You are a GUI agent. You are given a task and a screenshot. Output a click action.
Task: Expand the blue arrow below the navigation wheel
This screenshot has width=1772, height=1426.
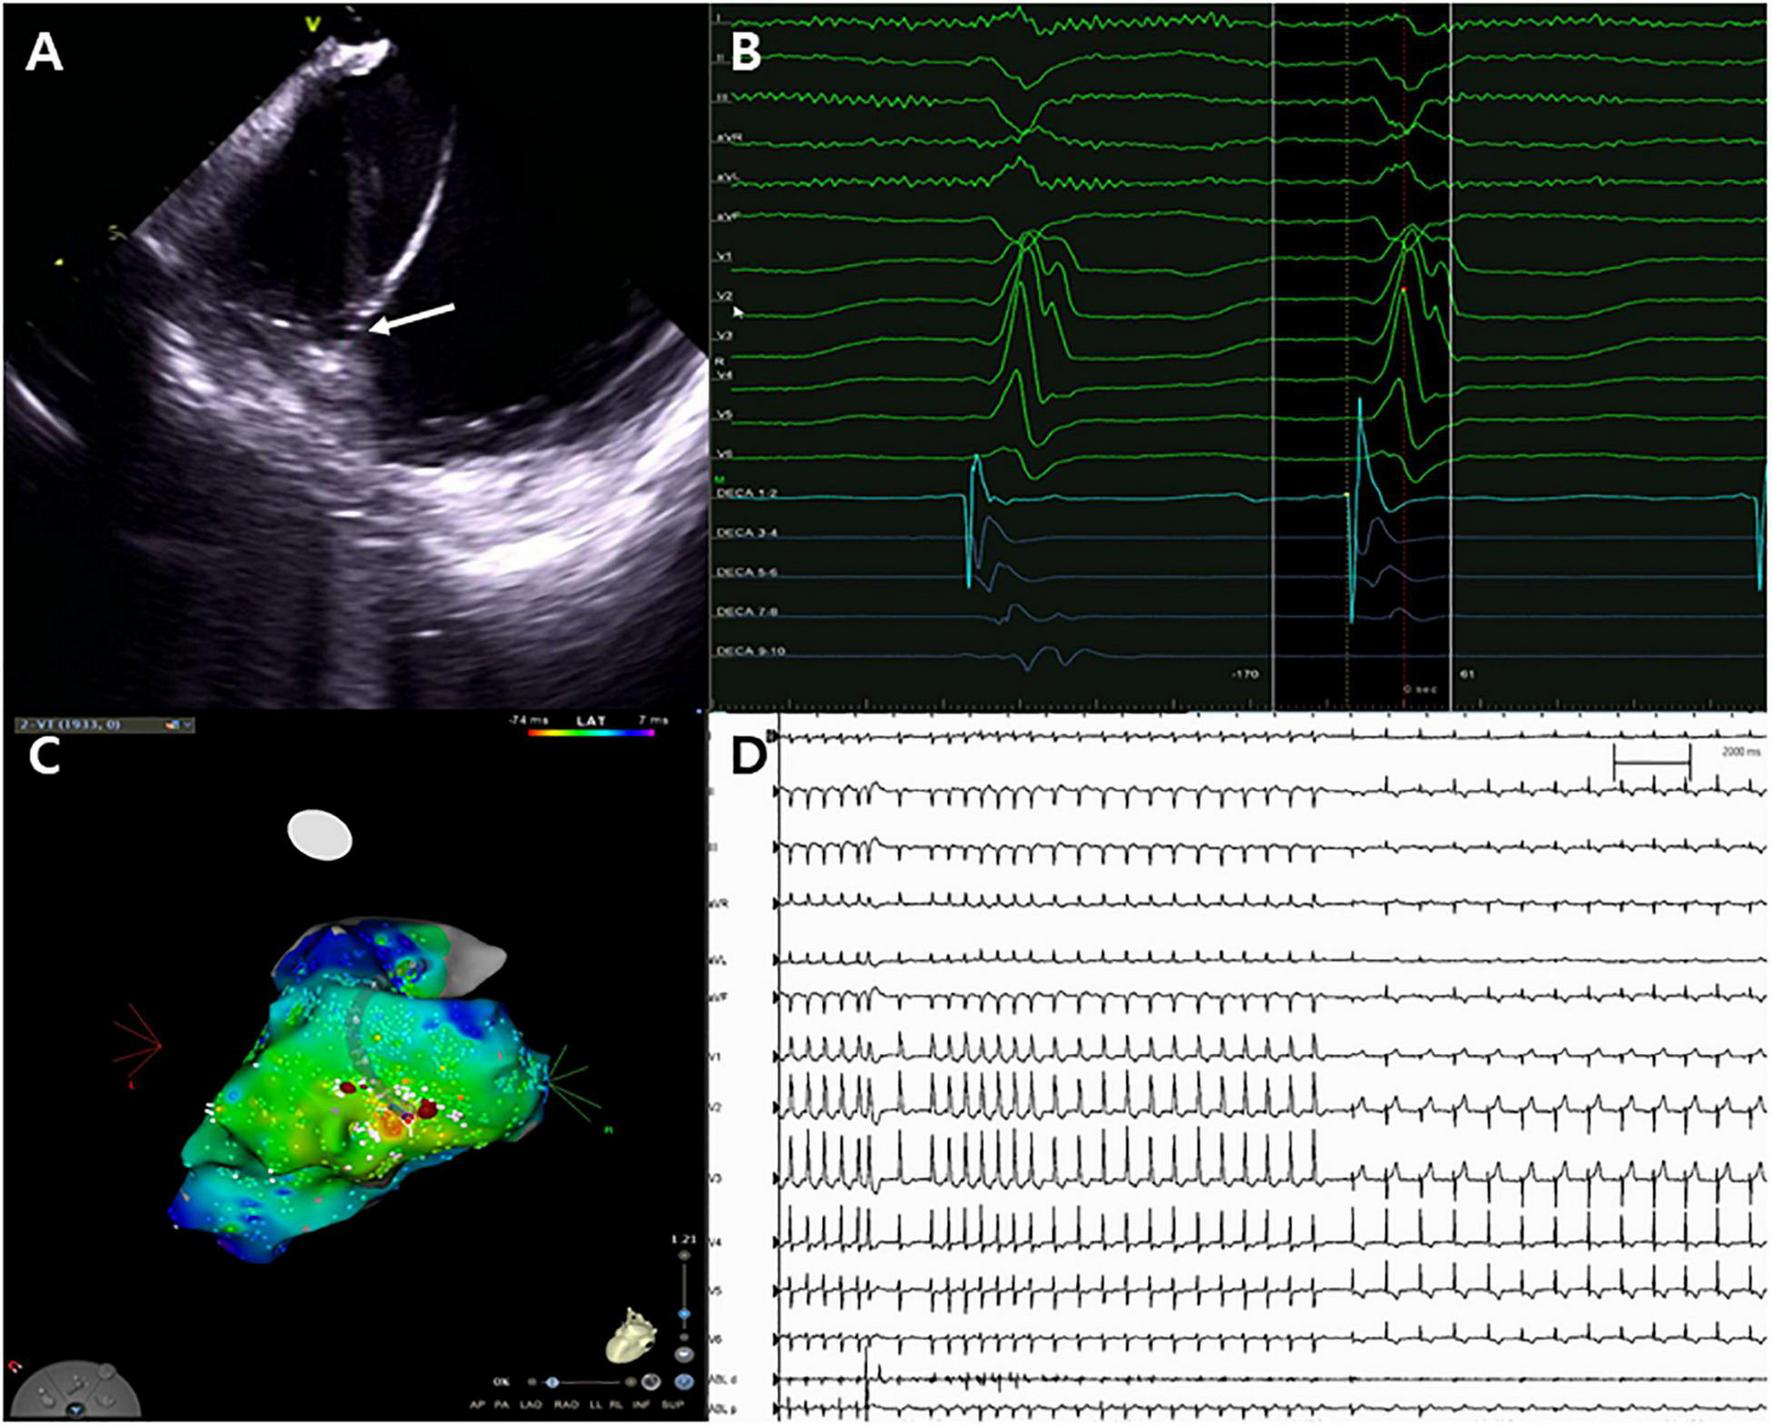click(x=76, y=1410)
